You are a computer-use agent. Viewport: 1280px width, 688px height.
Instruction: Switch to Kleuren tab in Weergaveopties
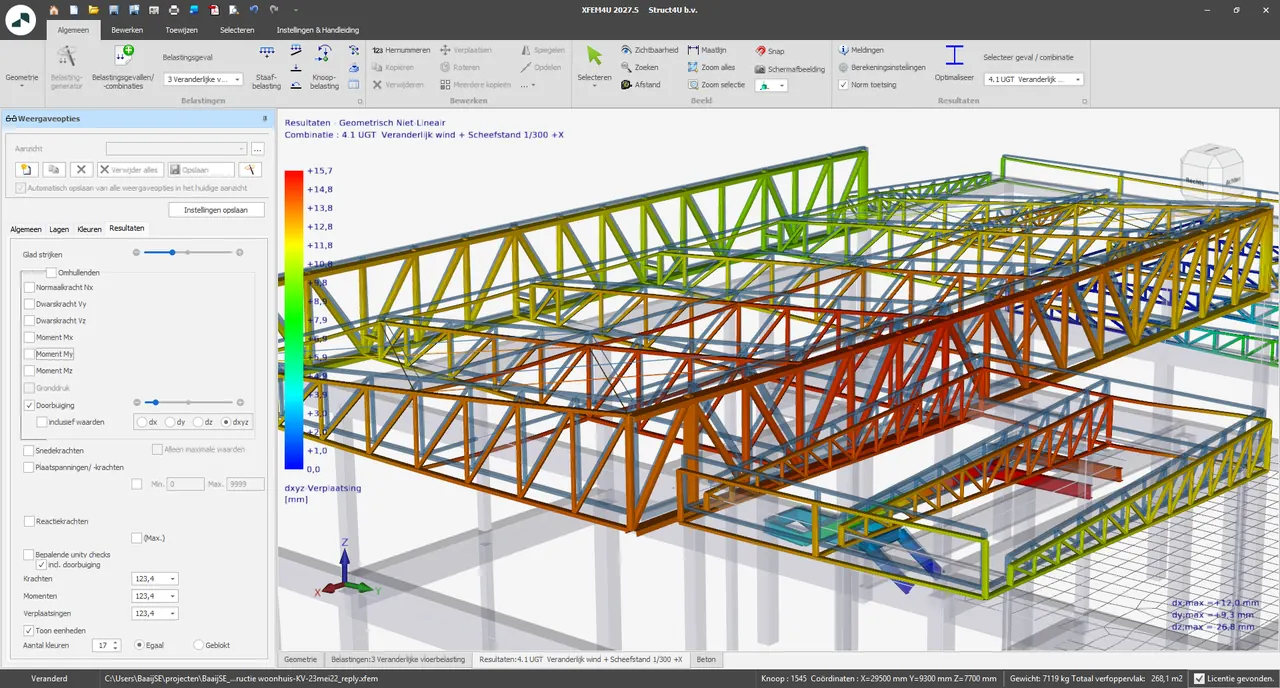(89, 229)
